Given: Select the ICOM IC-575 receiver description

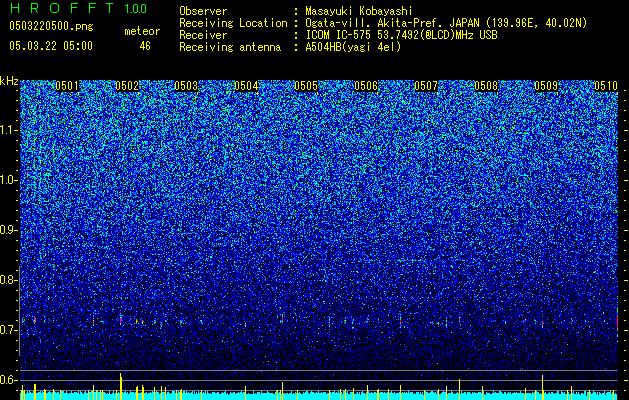Looking at the screenshot, I should pos(402,35).
